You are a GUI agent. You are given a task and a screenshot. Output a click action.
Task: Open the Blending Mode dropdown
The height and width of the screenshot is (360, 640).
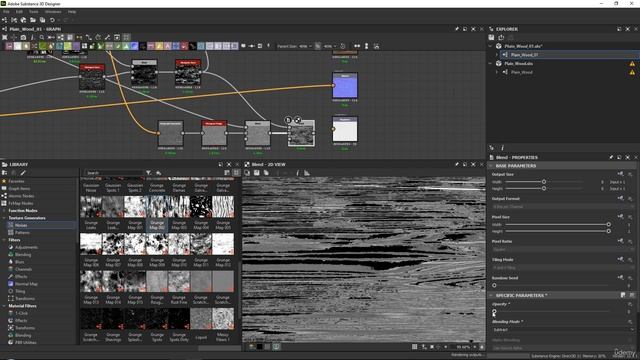click(563, 330)
